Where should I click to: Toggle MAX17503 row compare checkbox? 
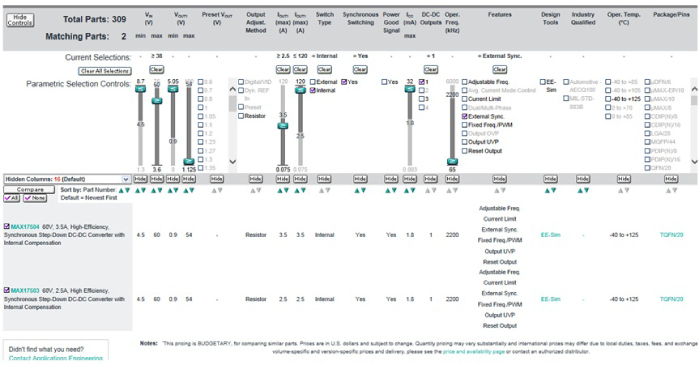tap(6, 290)
